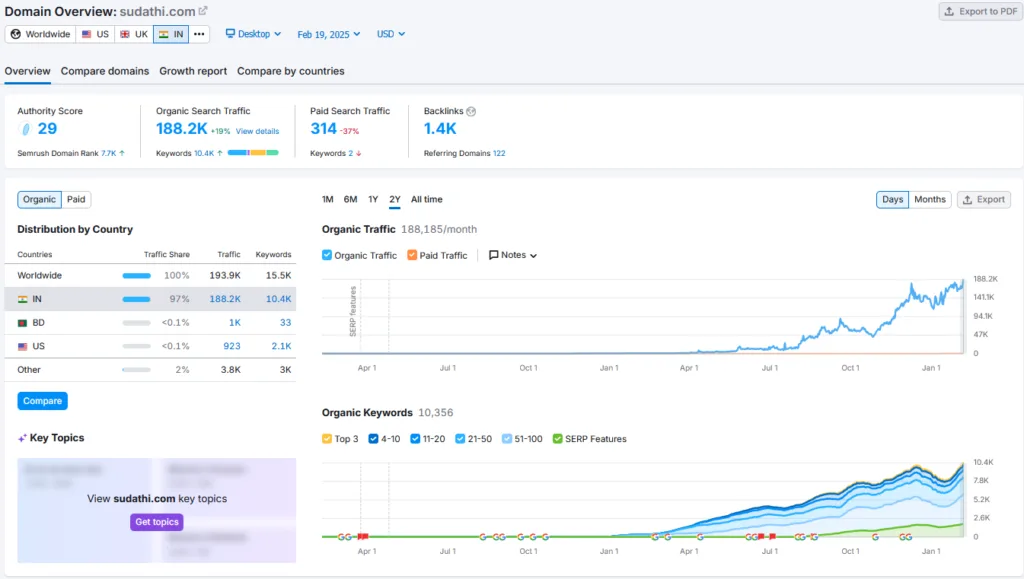Click the India flag in country table
The image size is (1024, 579).
[x=23, y=299]
